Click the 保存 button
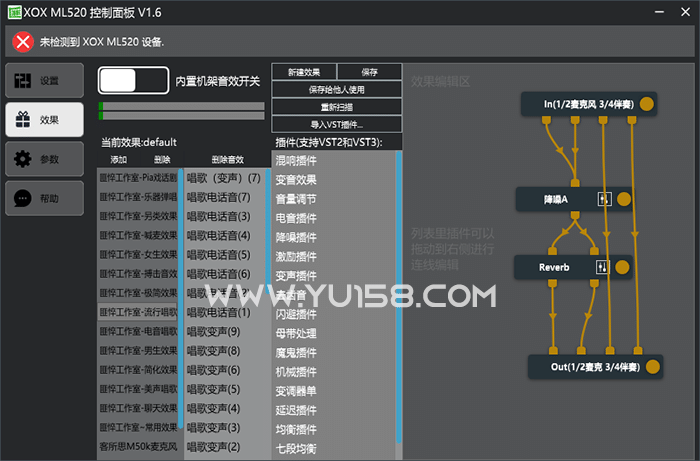 [370, 72]
